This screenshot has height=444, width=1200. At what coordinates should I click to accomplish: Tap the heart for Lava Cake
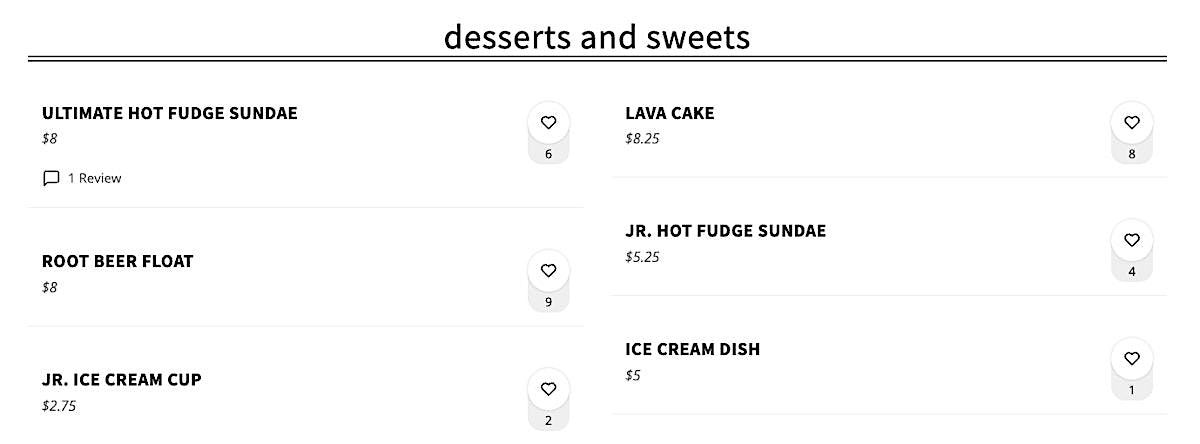tap(1131, 123)
